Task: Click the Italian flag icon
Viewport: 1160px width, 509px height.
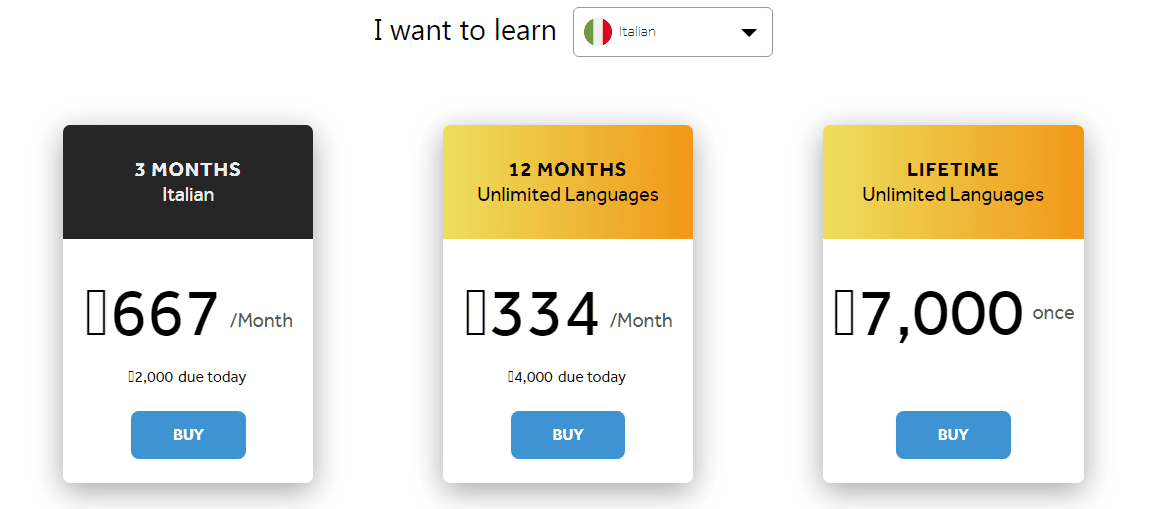Action: pyautogui.click(x=597, y=32)
